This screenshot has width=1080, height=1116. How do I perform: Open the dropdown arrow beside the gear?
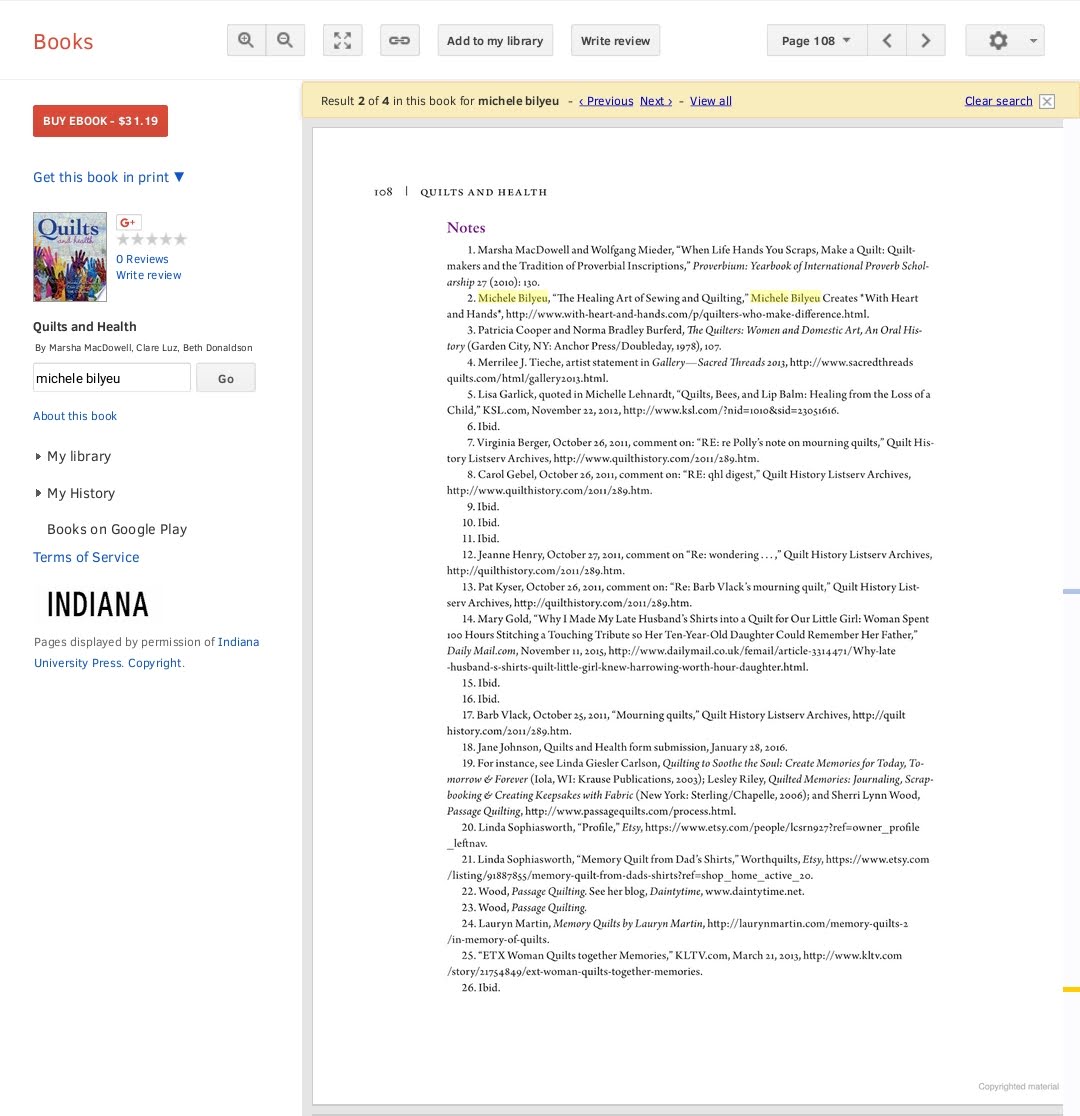click(1033, 41)
